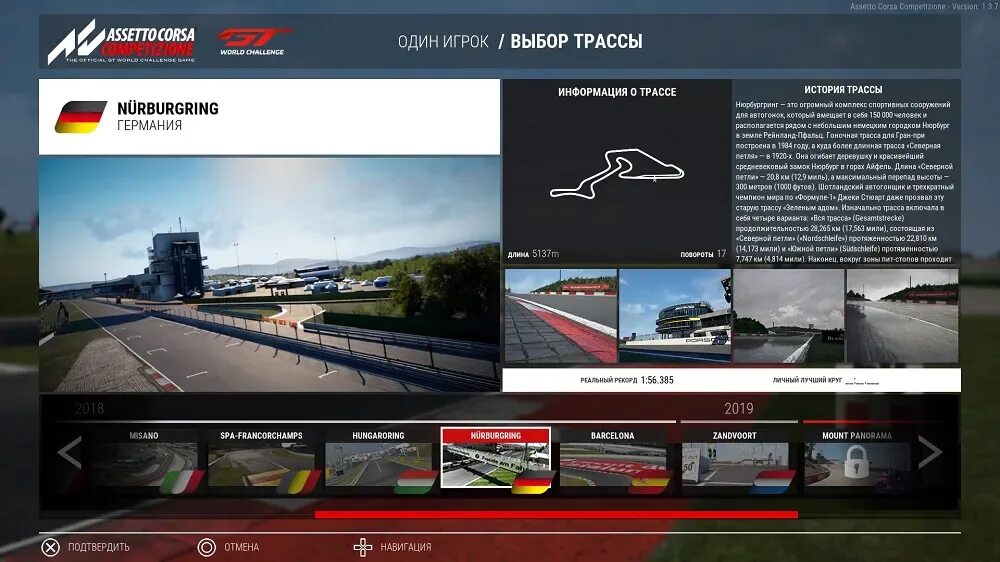Click the GT World Challenge logo
This screenshot has height=562, width=1000.
click(x=254, y=41)
